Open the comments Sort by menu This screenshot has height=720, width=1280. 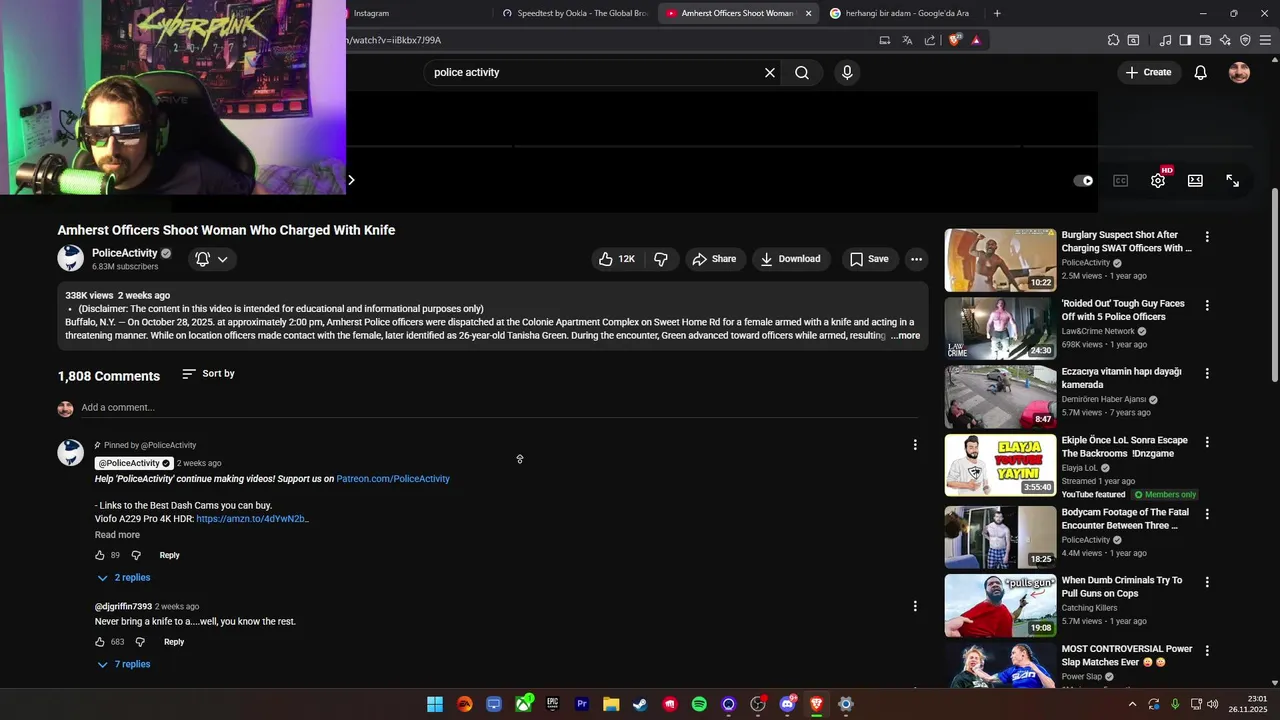pos(209,374)
